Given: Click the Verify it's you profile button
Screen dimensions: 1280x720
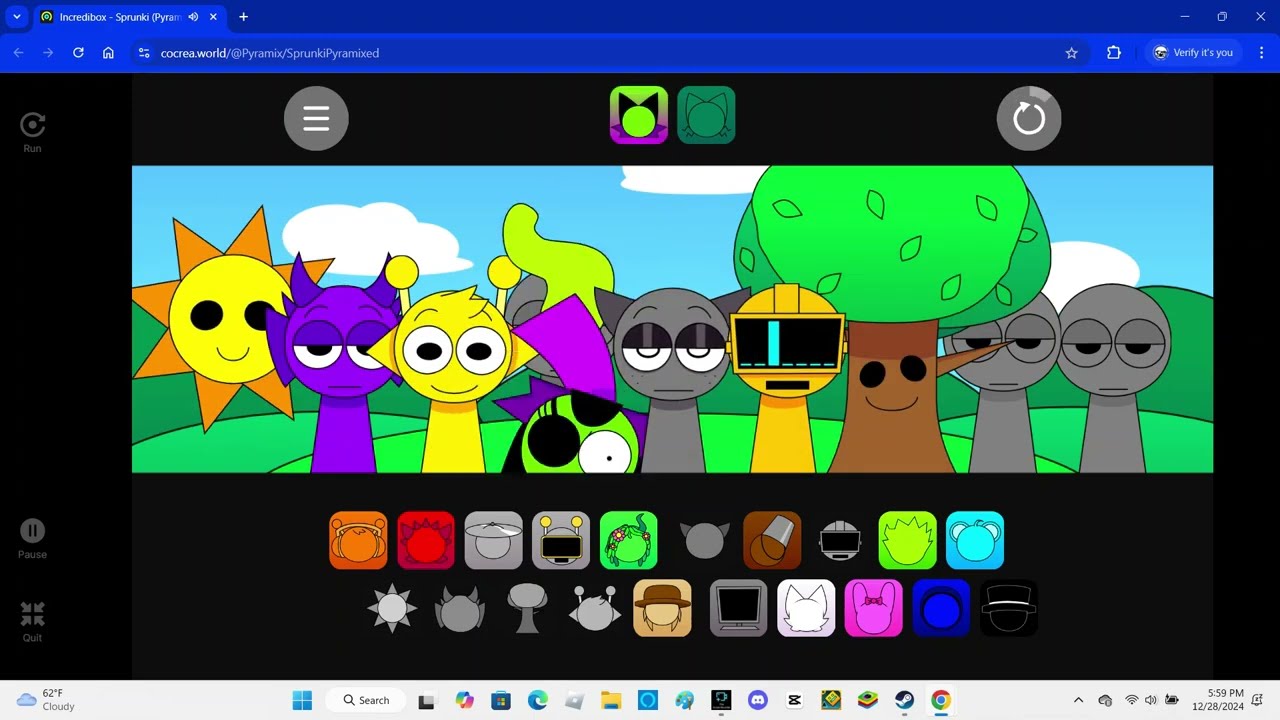Looking at the screenshot, I should tap(1192, 53).
